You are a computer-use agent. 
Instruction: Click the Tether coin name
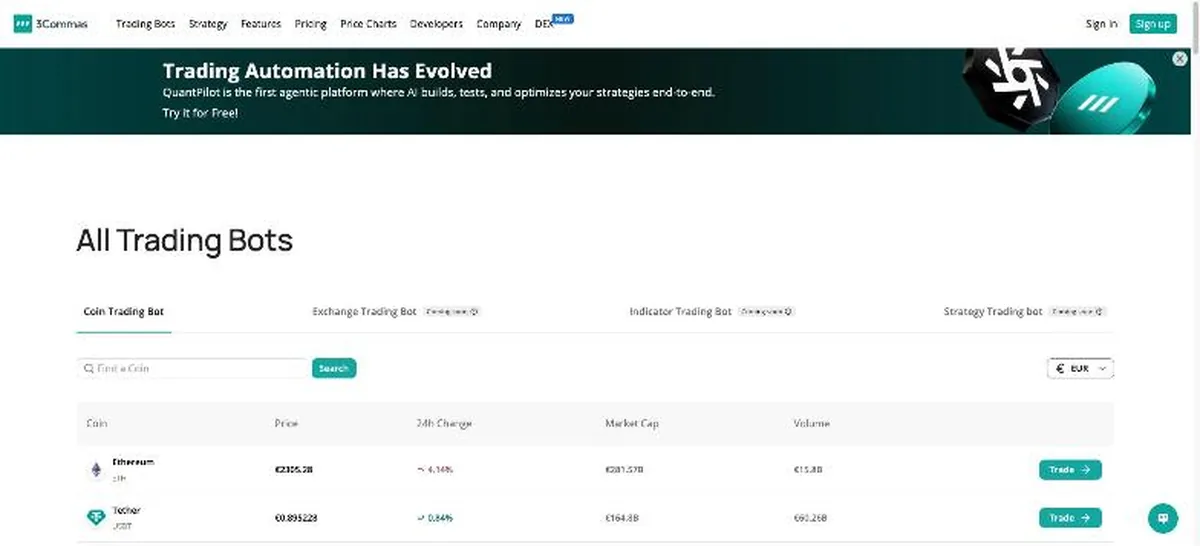click(x=126, y=511)
